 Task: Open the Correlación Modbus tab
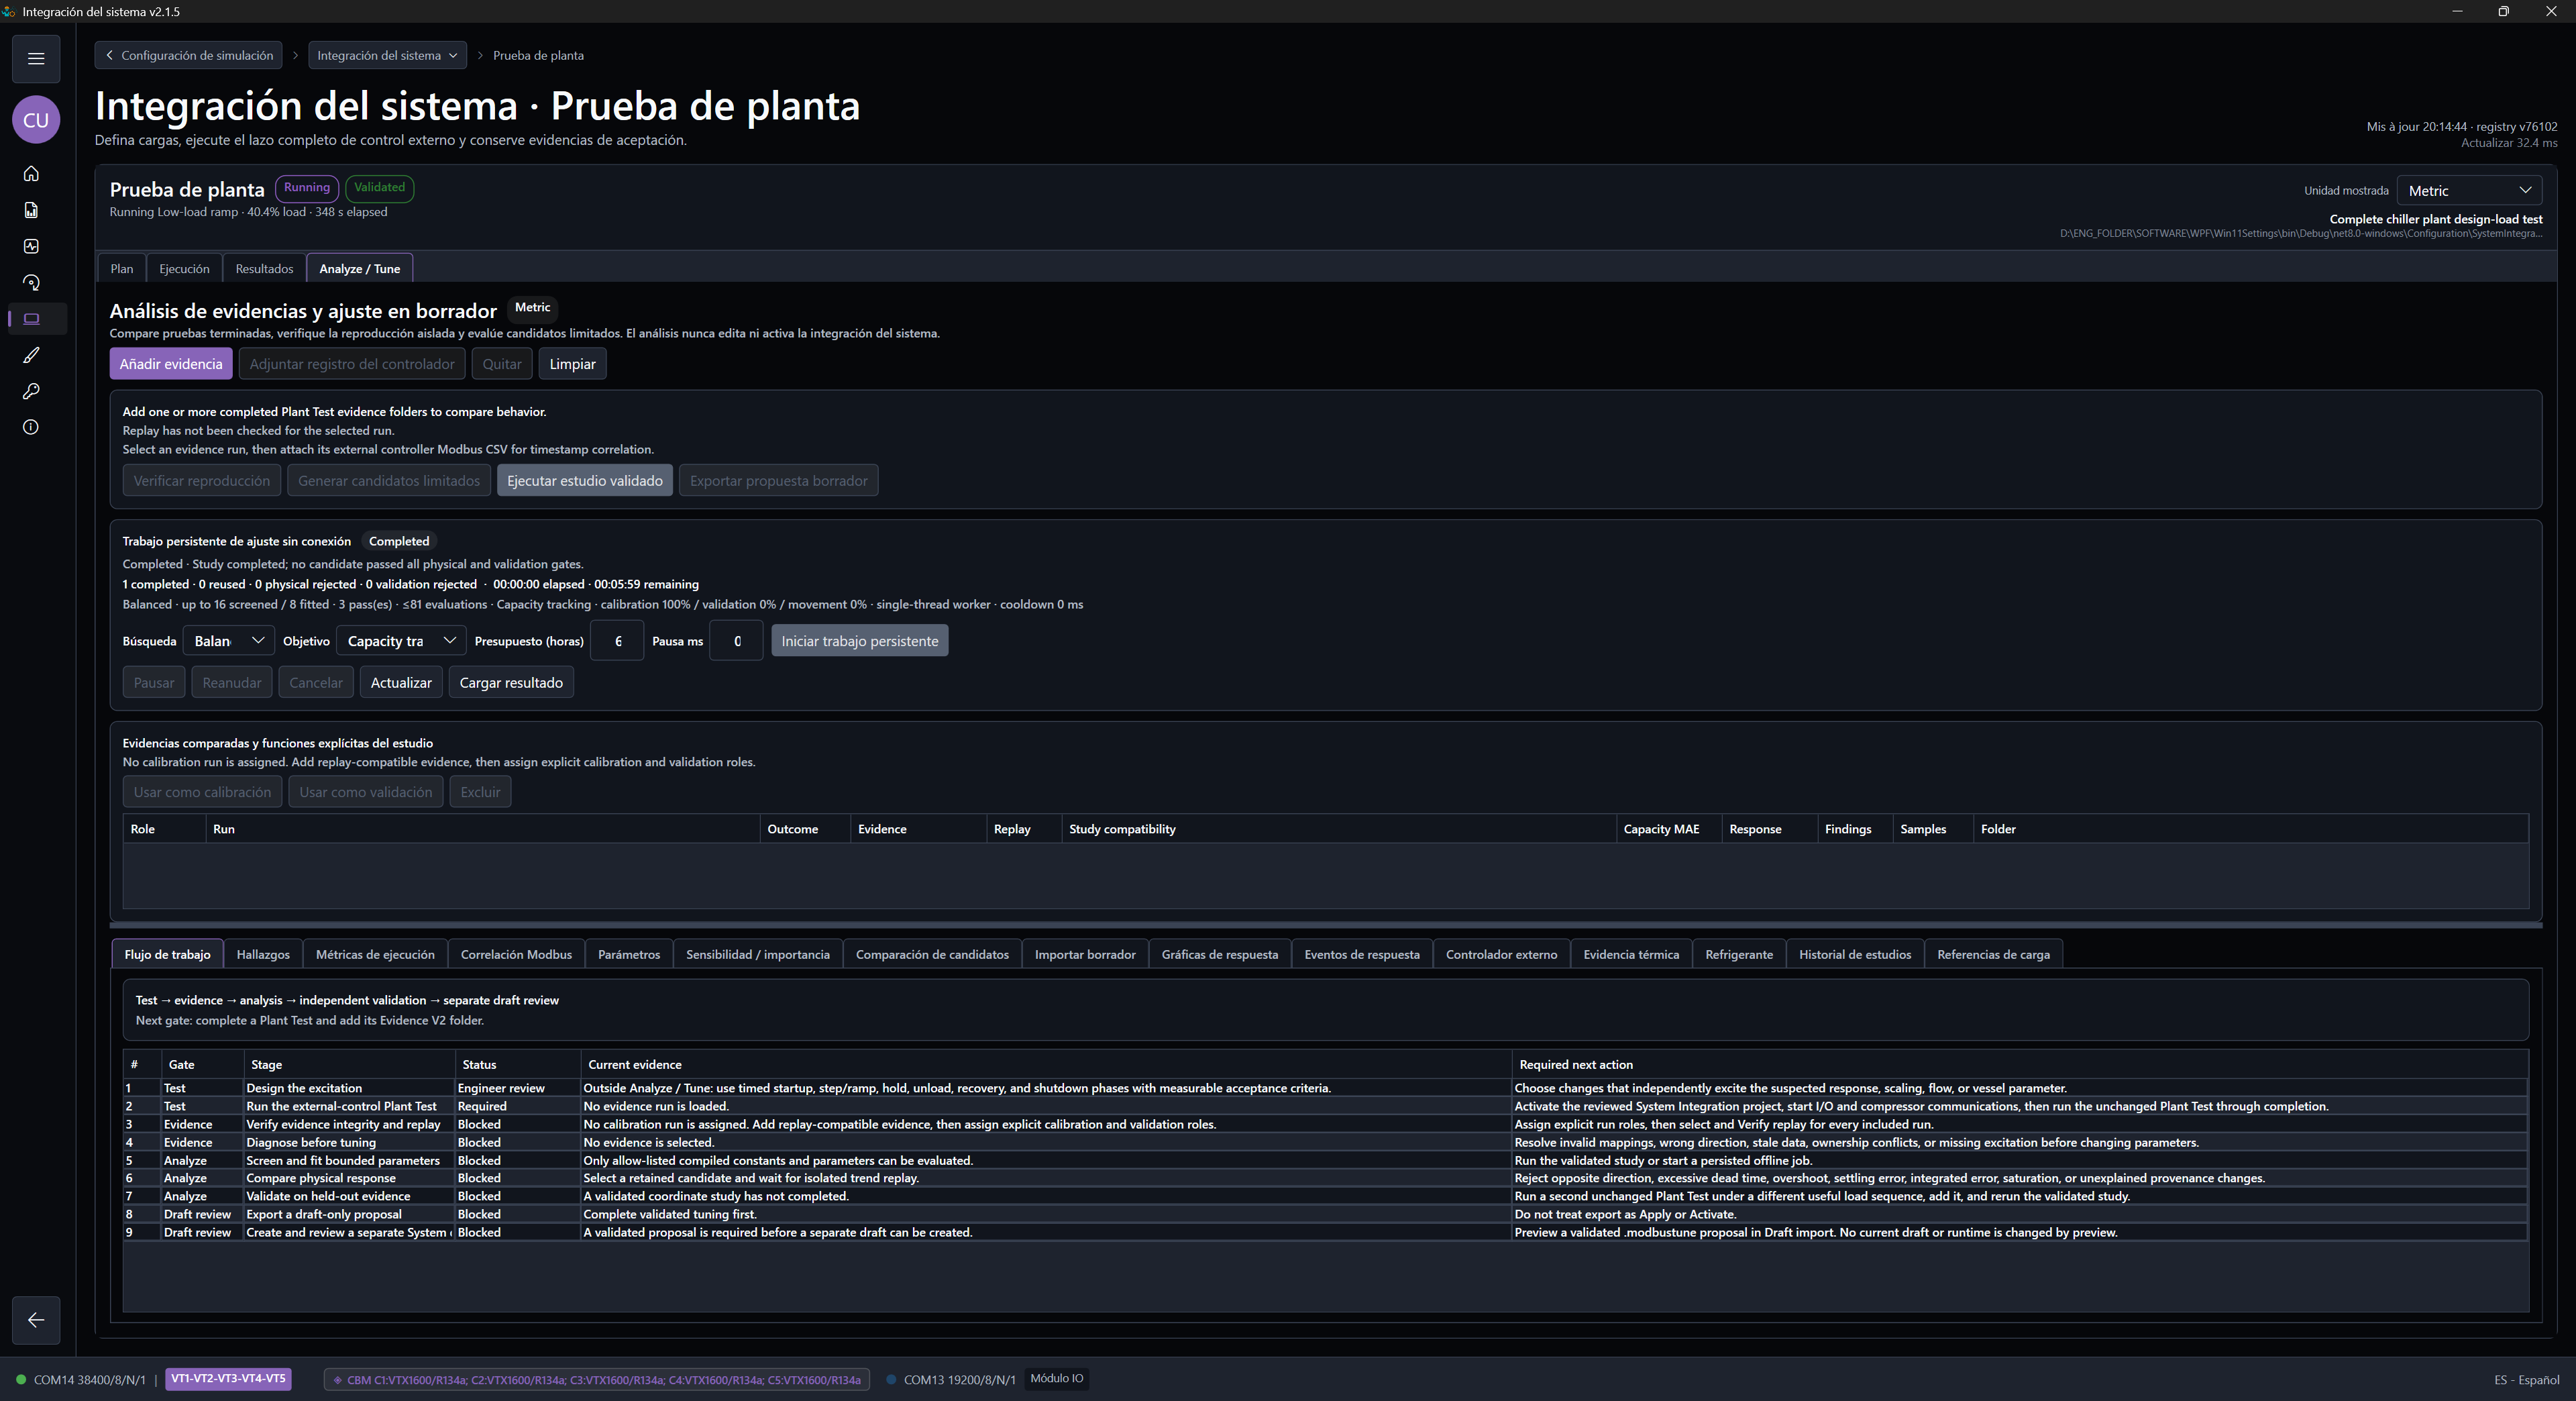tap(516, 955)
